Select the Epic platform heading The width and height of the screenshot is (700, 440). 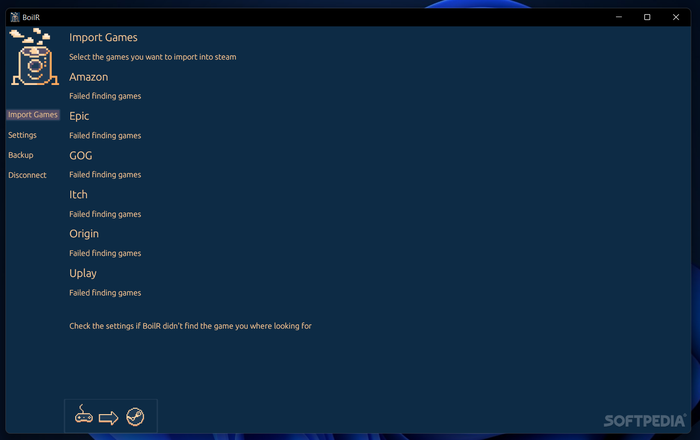pos(79,116)
